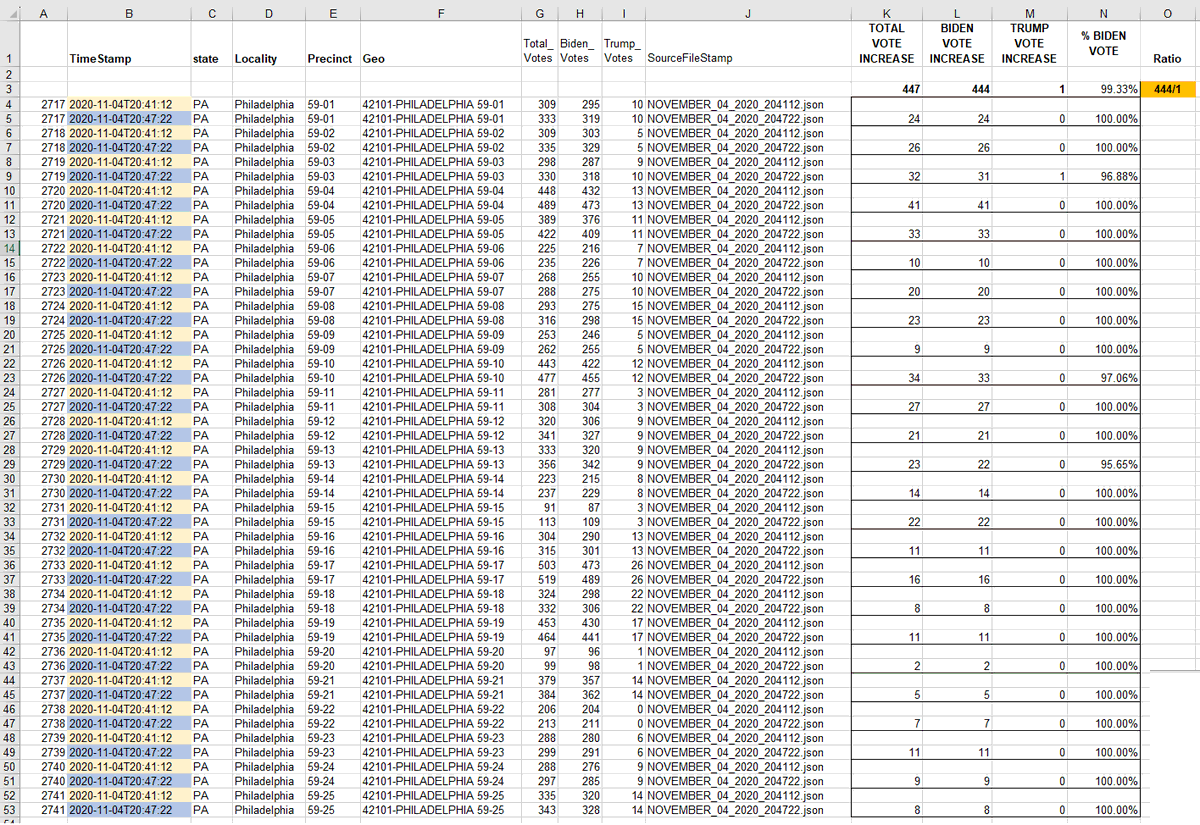This screenshot has height=825, width=1200.
Task: Click the BIDEN VOTE INCREASE header
Action: [x=957, y=44]
